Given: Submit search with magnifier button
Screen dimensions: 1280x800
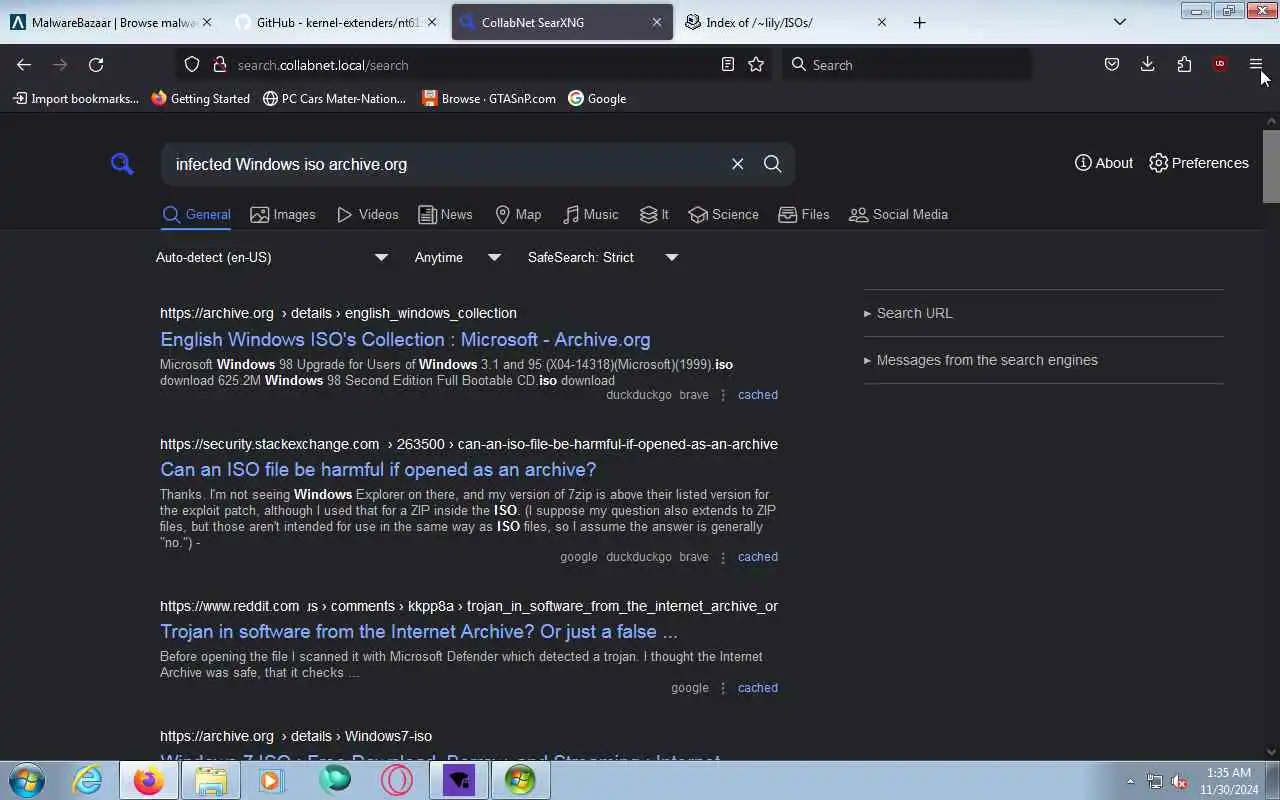Looking at the screenshot, I should click(772, 164).
